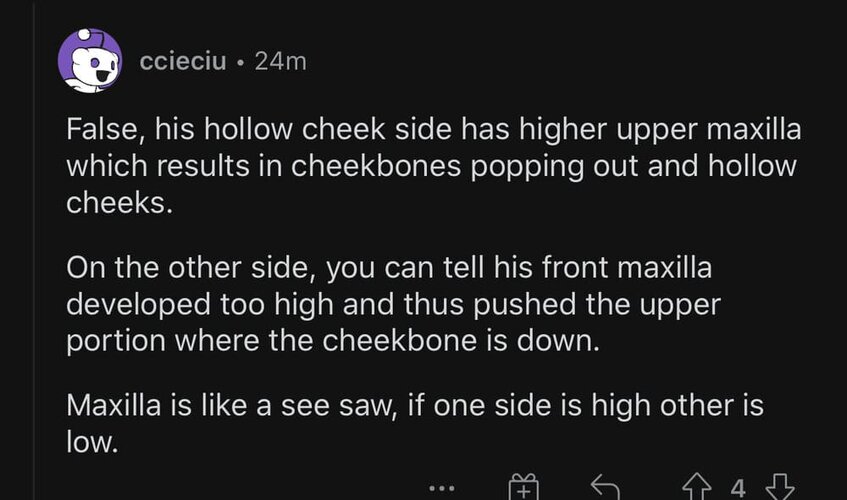Click the paragraph starting "On the other side"

[x=393, y=304]
